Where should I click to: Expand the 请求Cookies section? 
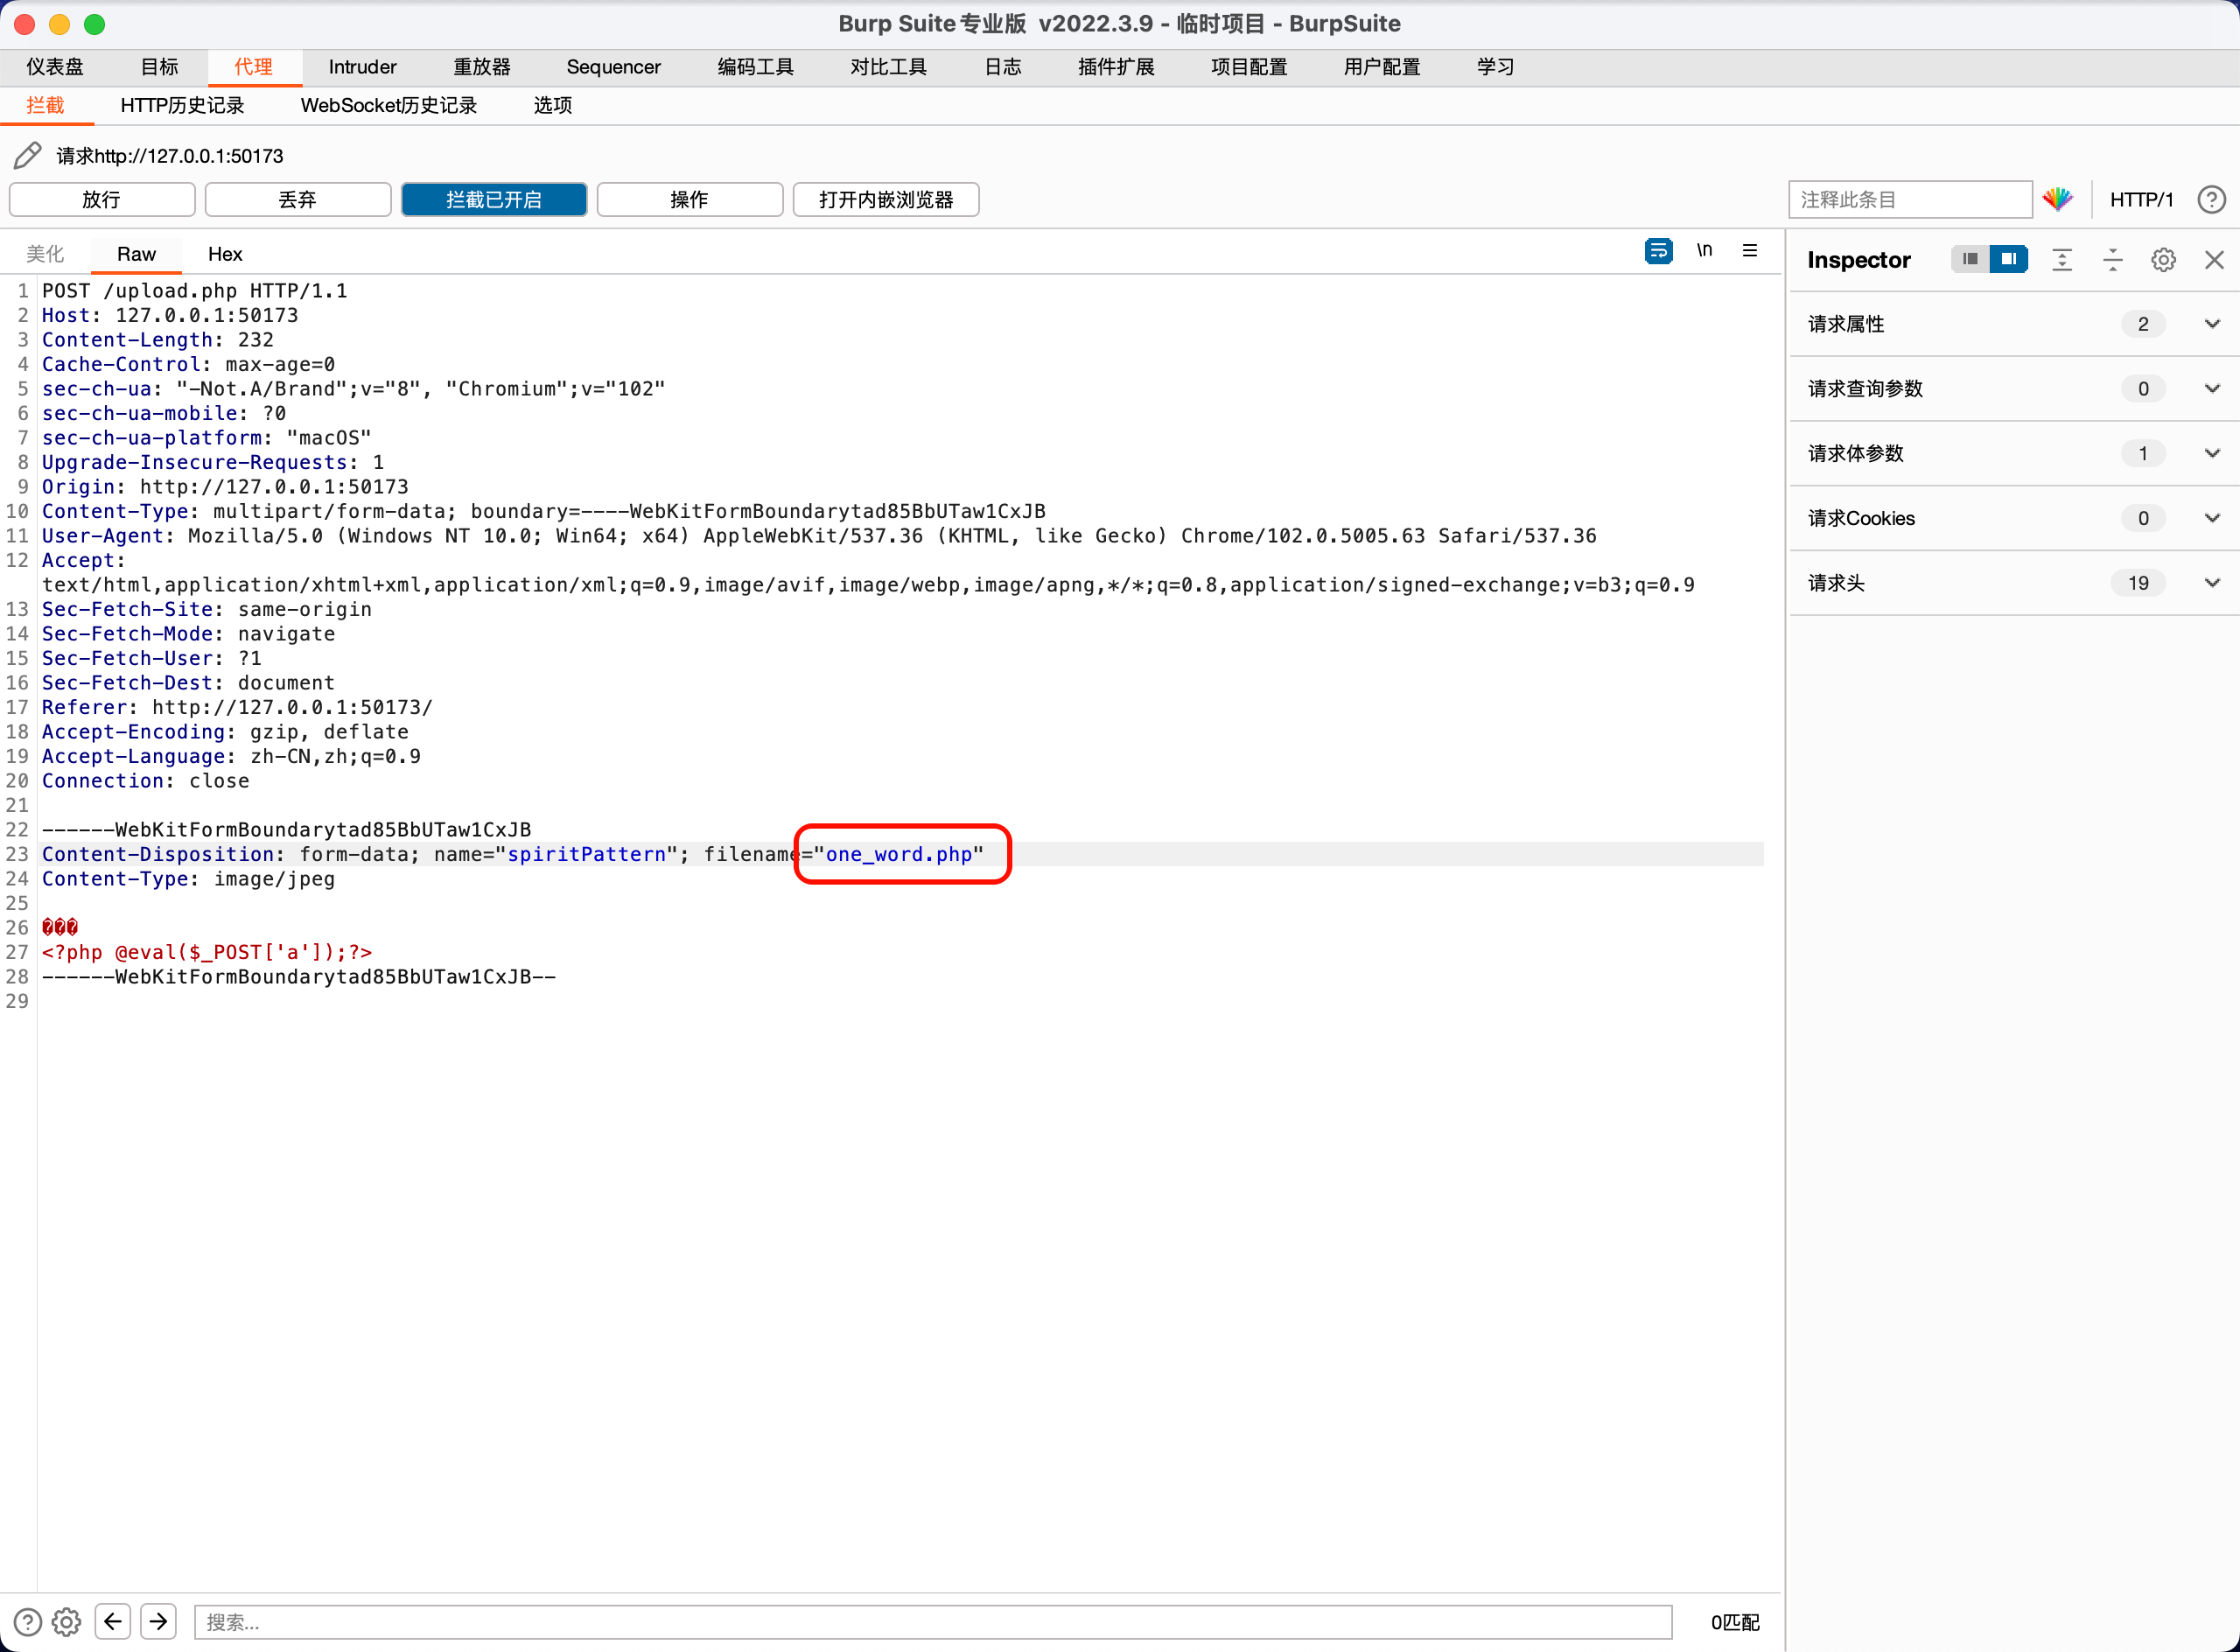coord(2212,517)
